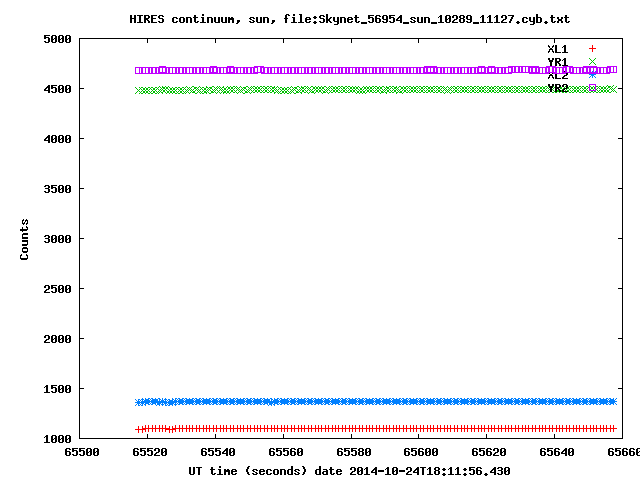The image size is (640, 480).
Task: Click x-axis tick value 65600
Action: pos(421,452)
